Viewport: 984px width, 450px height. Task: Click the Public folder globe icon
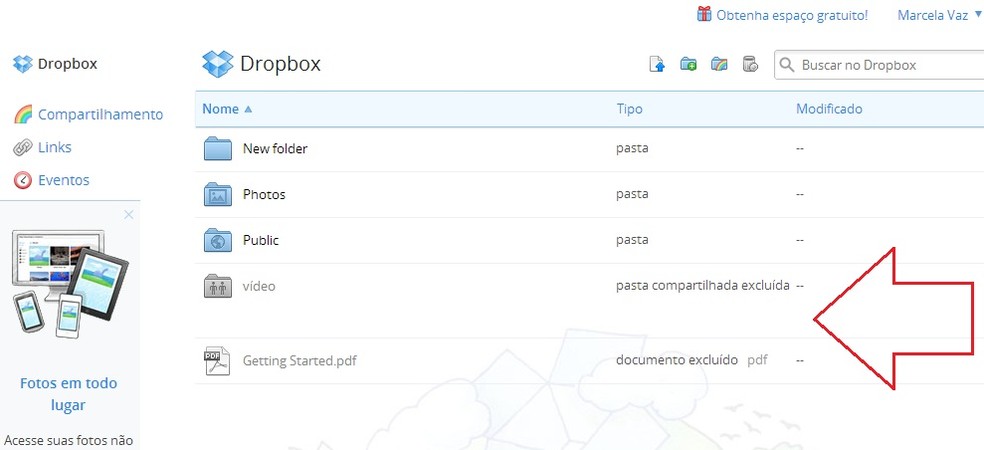point(218,240)
